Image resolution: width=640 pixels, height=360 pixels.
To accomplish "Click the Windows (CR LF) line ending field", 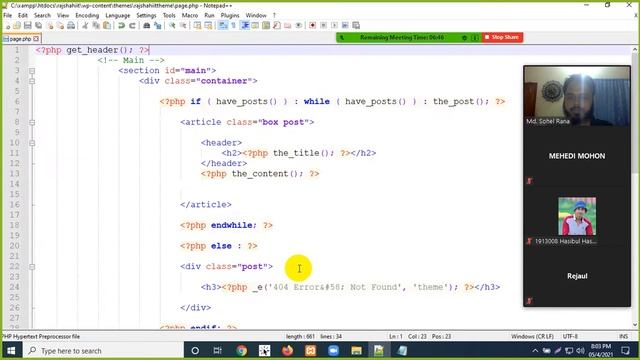I will pyautogui.click(x=532, y=337).
